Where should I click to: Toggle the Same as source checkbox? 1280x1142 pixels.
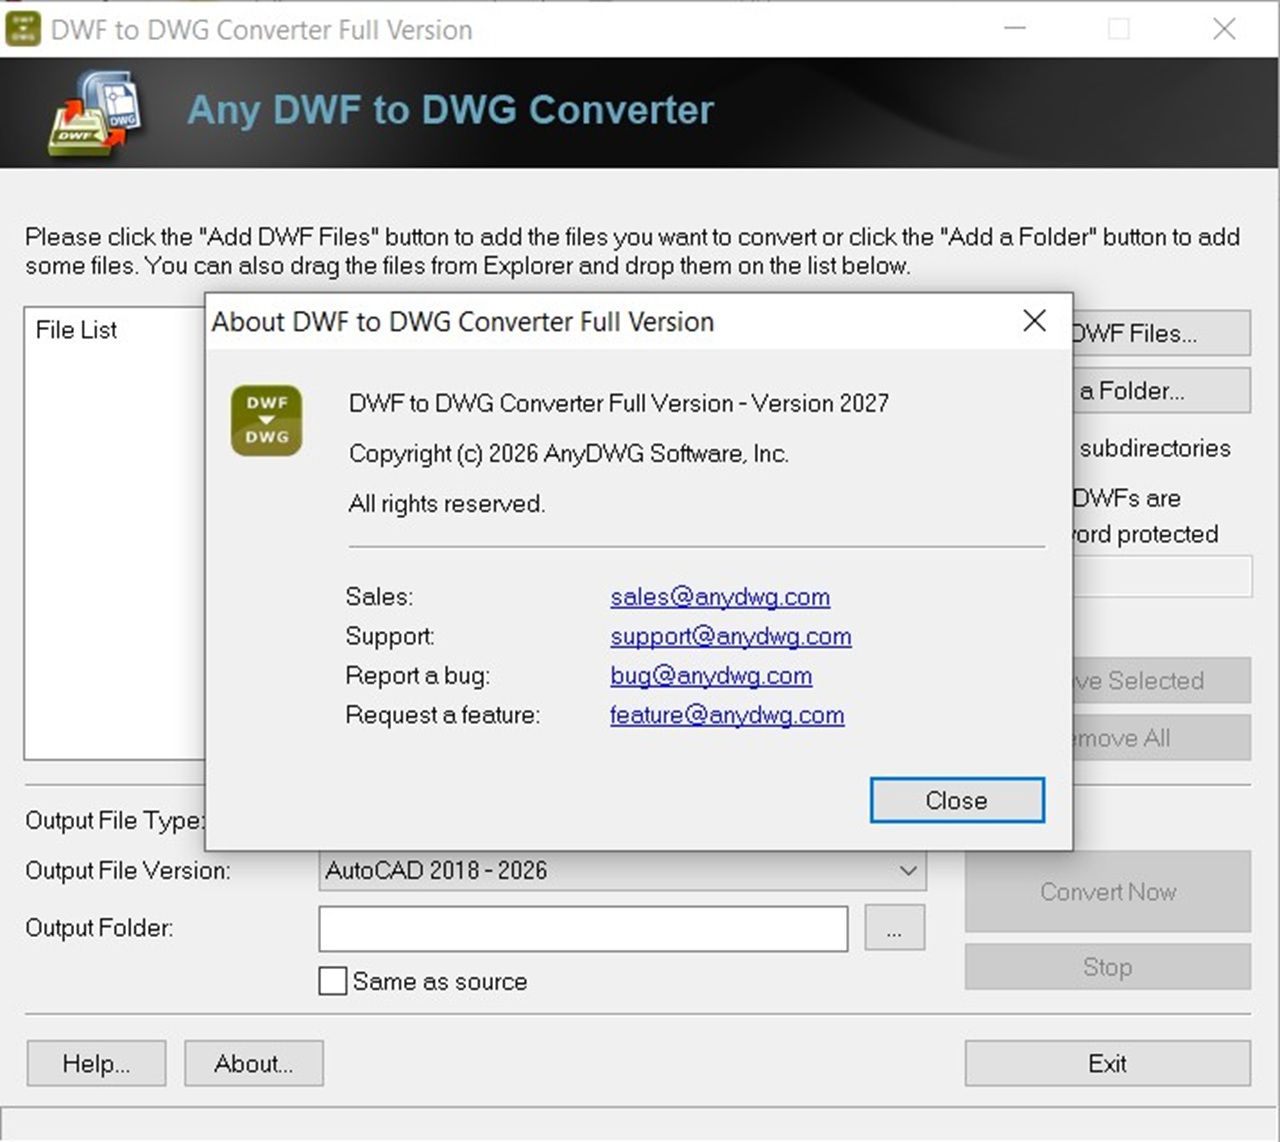(x=333, y=981)
